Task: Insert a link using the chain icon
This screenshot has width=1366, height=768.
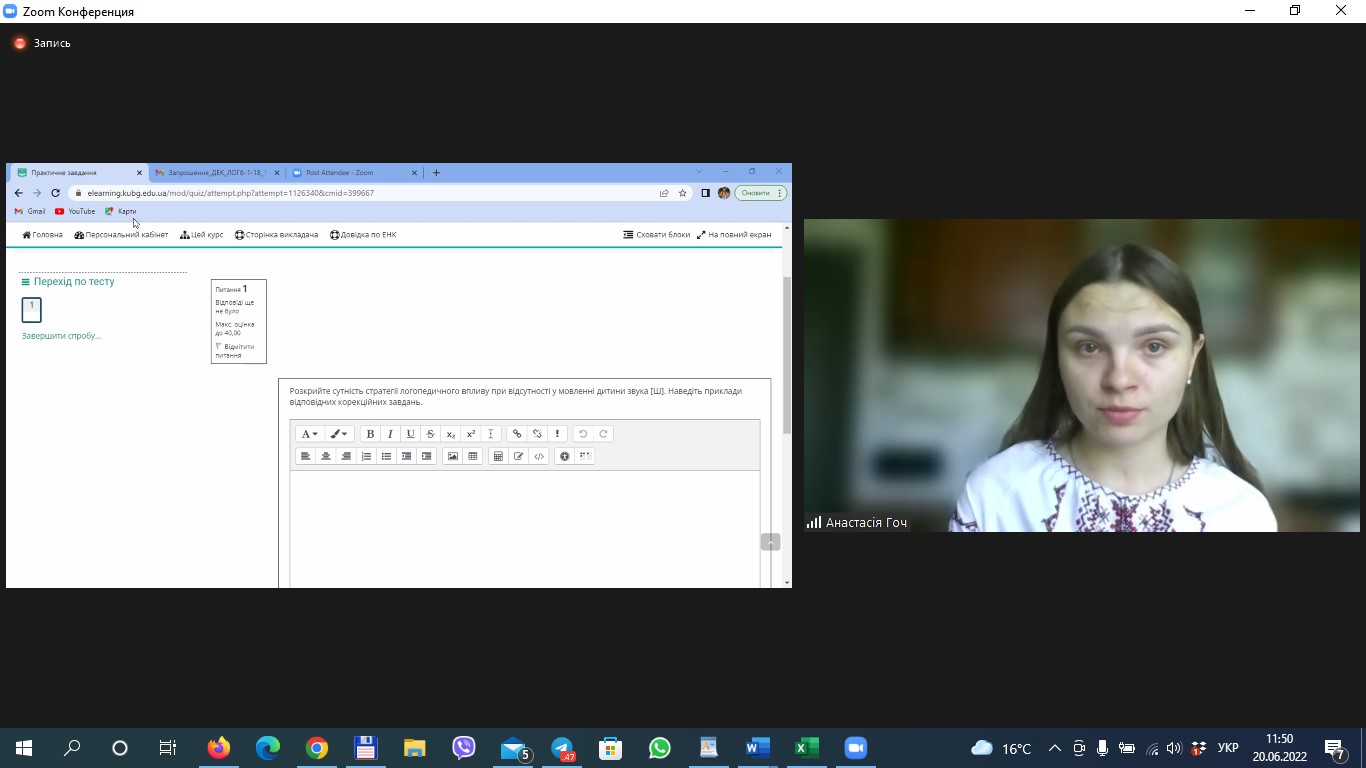Action: (x=516, y=434)
